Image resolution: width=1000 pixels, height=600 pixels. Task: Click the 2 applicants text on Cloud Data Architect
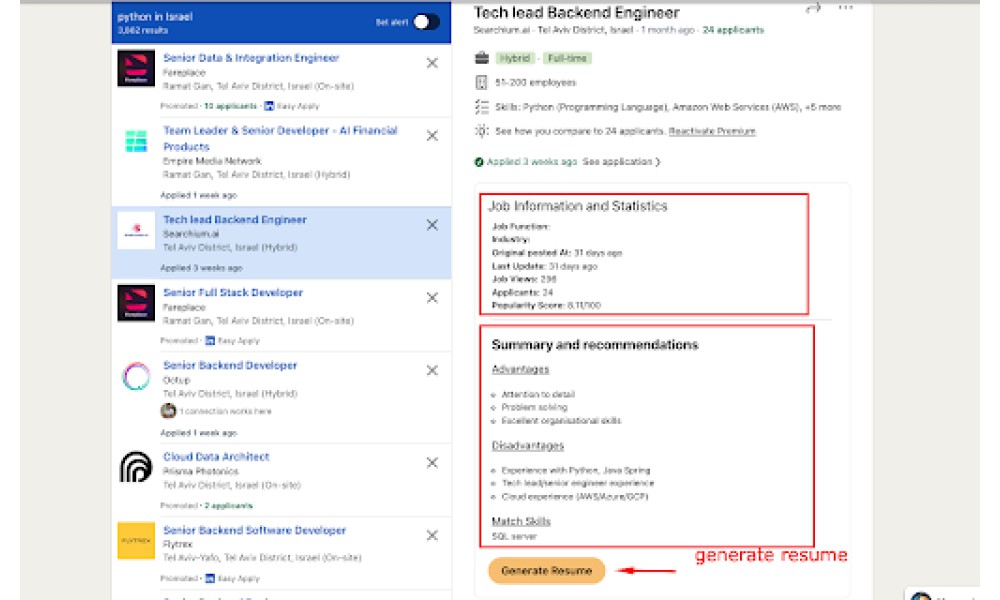coord(228,506)
